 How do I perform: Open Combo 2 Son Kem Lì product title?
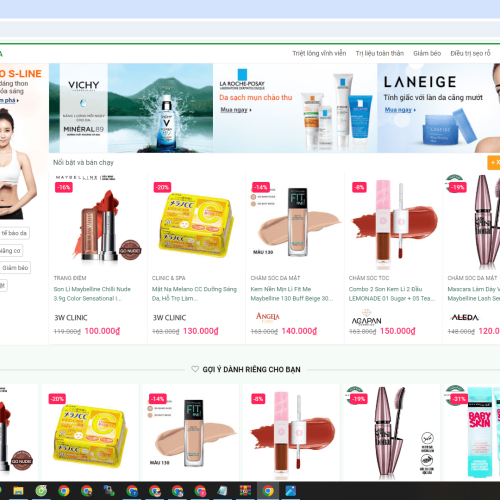coord(392,294)
